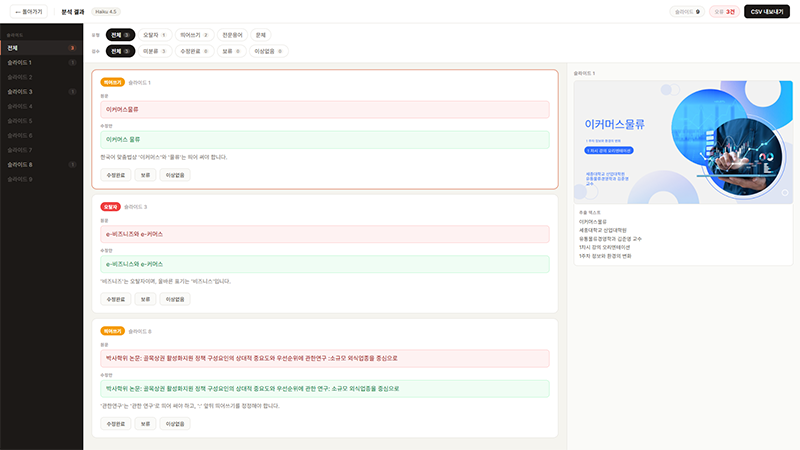The height and width of the screenshot is (450, 800).
Task: Click original 박사학위 논문 text in red field
Action: point(325,358)
